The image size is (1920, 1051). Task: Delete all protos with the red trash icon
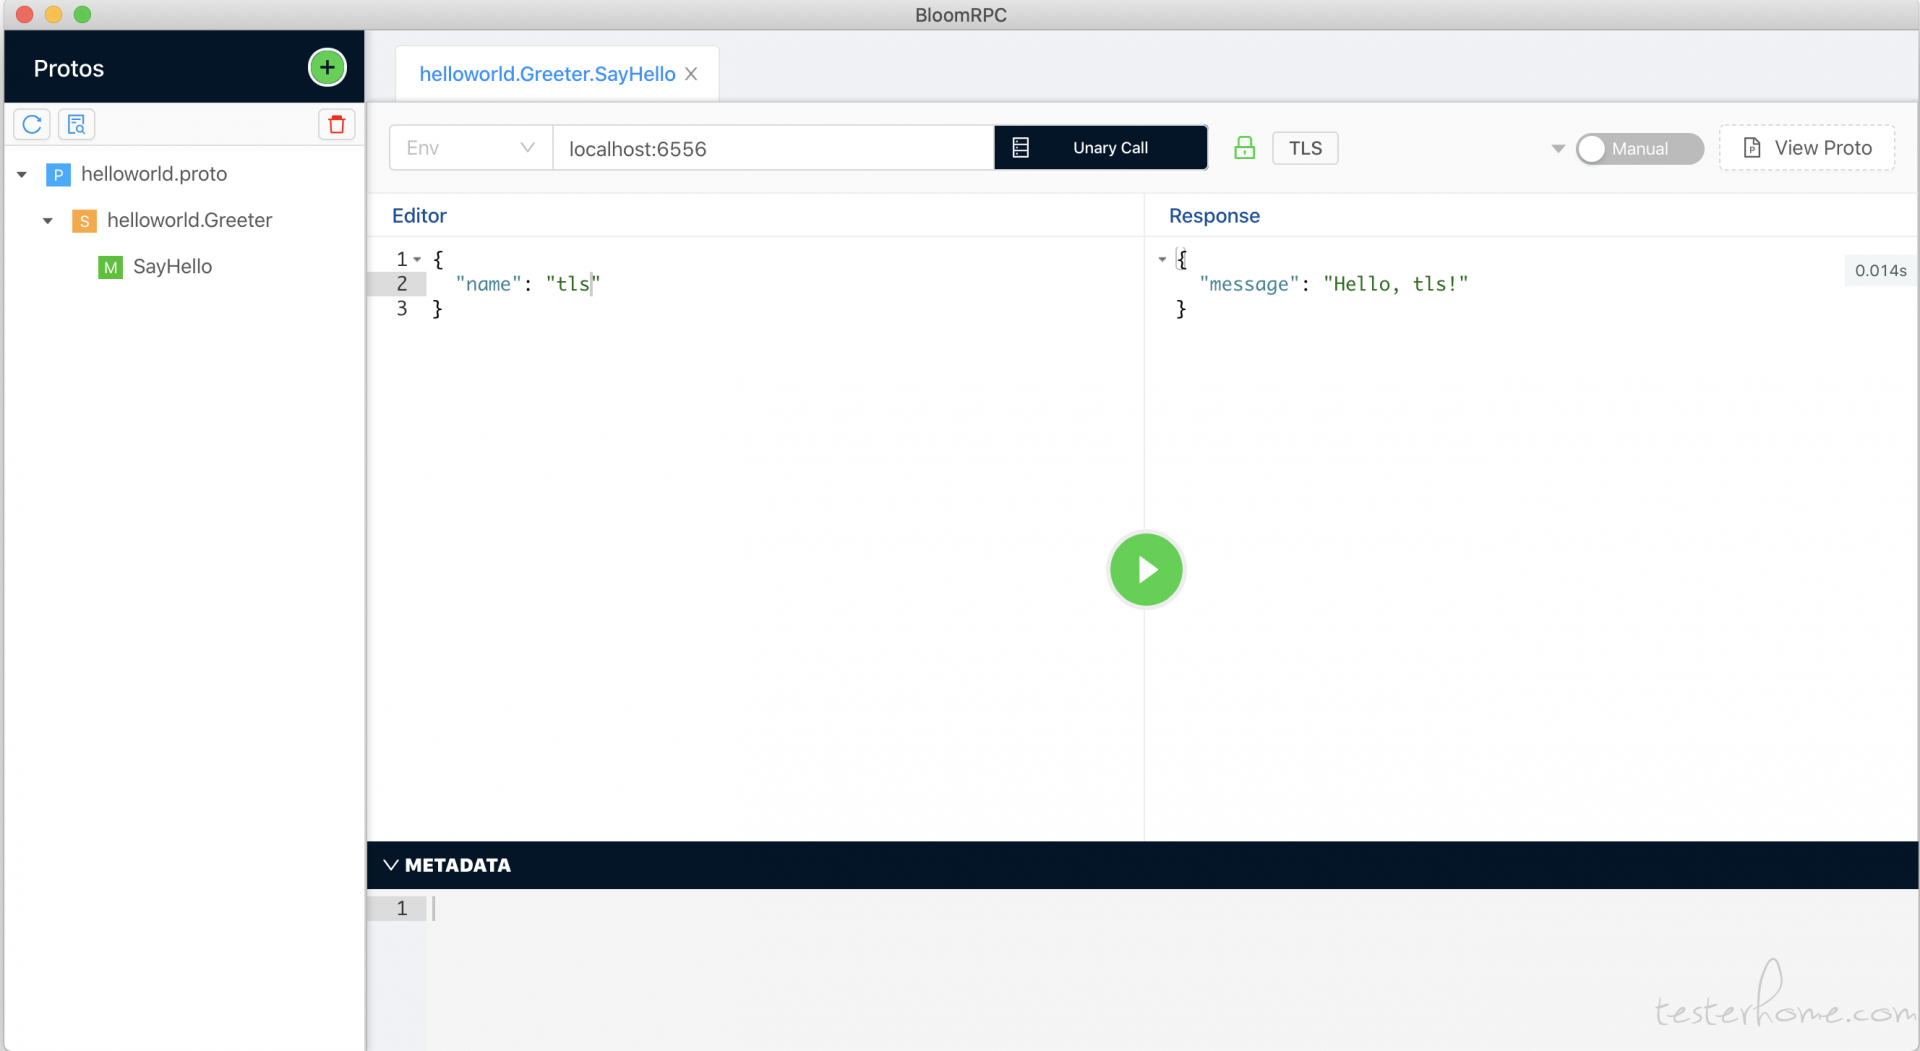pyautogui.click(x=337, y=124)
